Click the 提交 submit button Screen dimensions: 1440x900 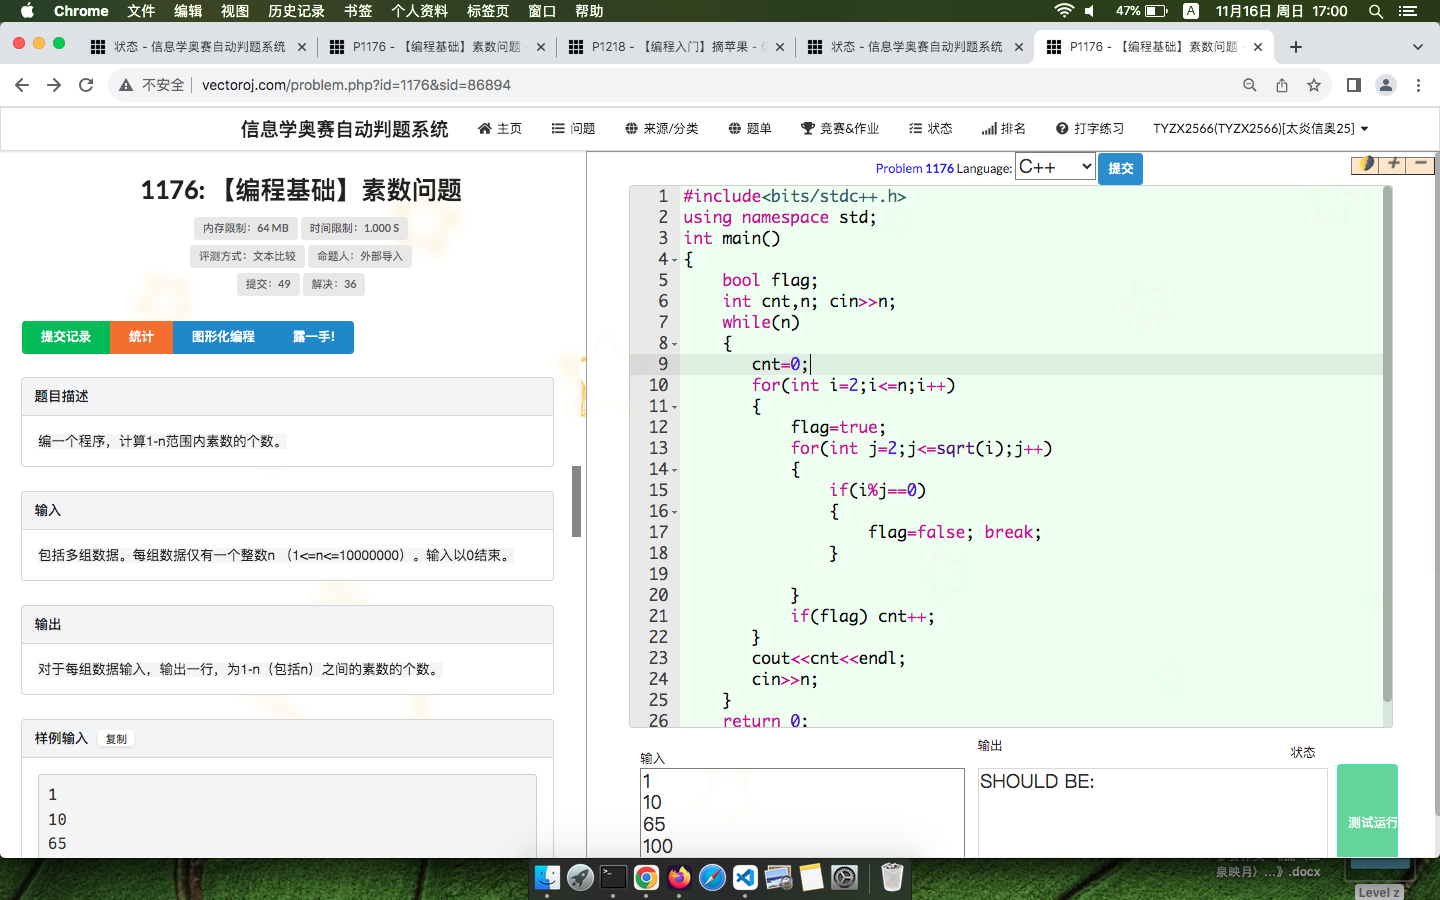tap(1120, 168)
